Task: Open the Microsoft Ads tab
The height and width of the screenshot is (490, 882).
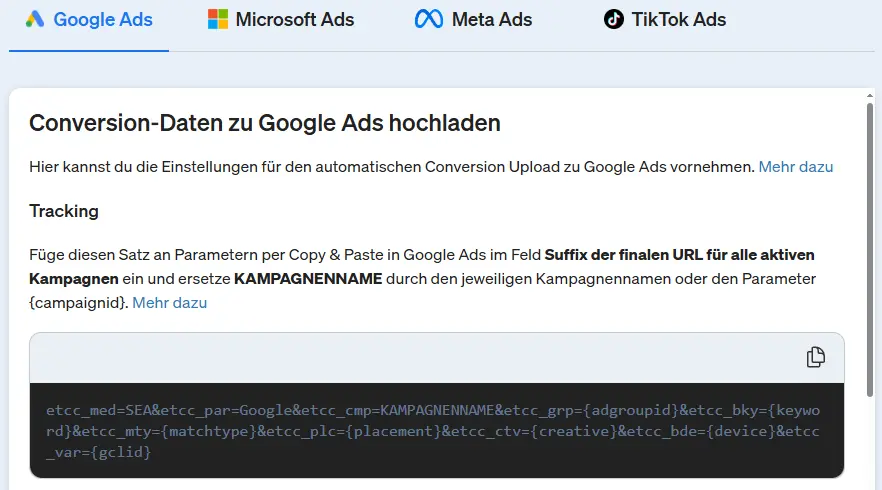Action: click(281, 20)
